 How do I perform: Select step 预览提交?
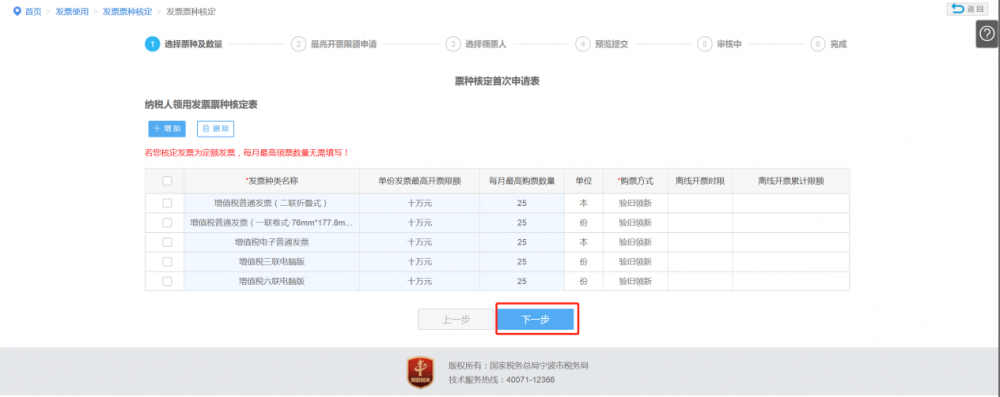[611, 45]
